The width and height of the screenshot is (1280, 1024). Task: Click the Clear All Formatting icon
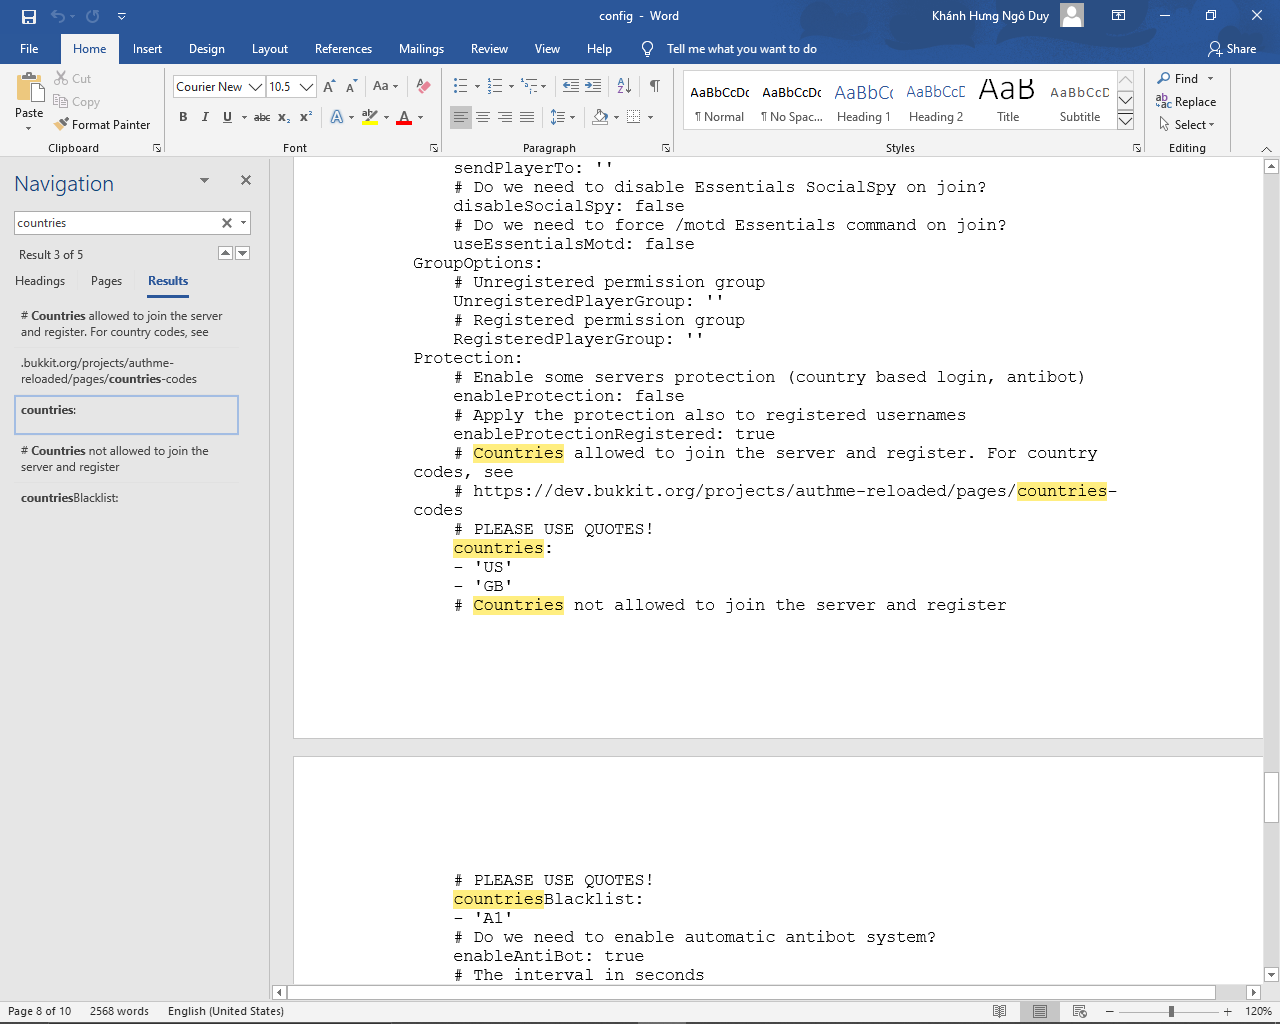pos(423,87)
